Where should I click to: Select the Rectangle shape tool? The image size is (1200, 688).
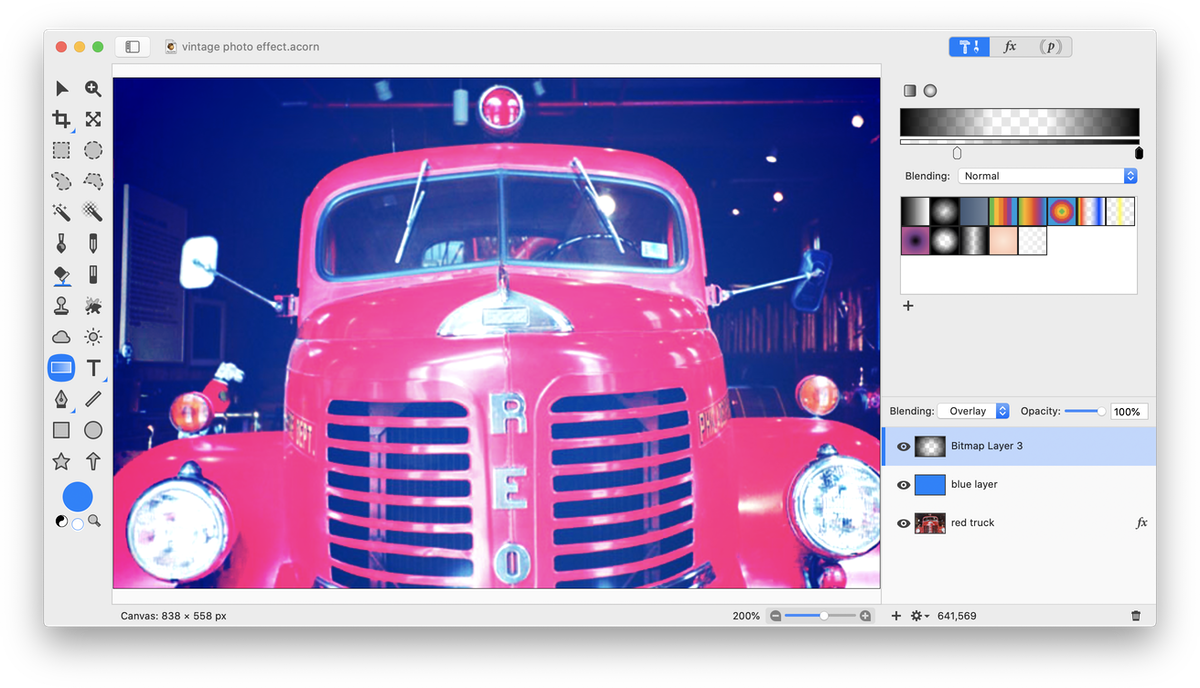[62, 430]
